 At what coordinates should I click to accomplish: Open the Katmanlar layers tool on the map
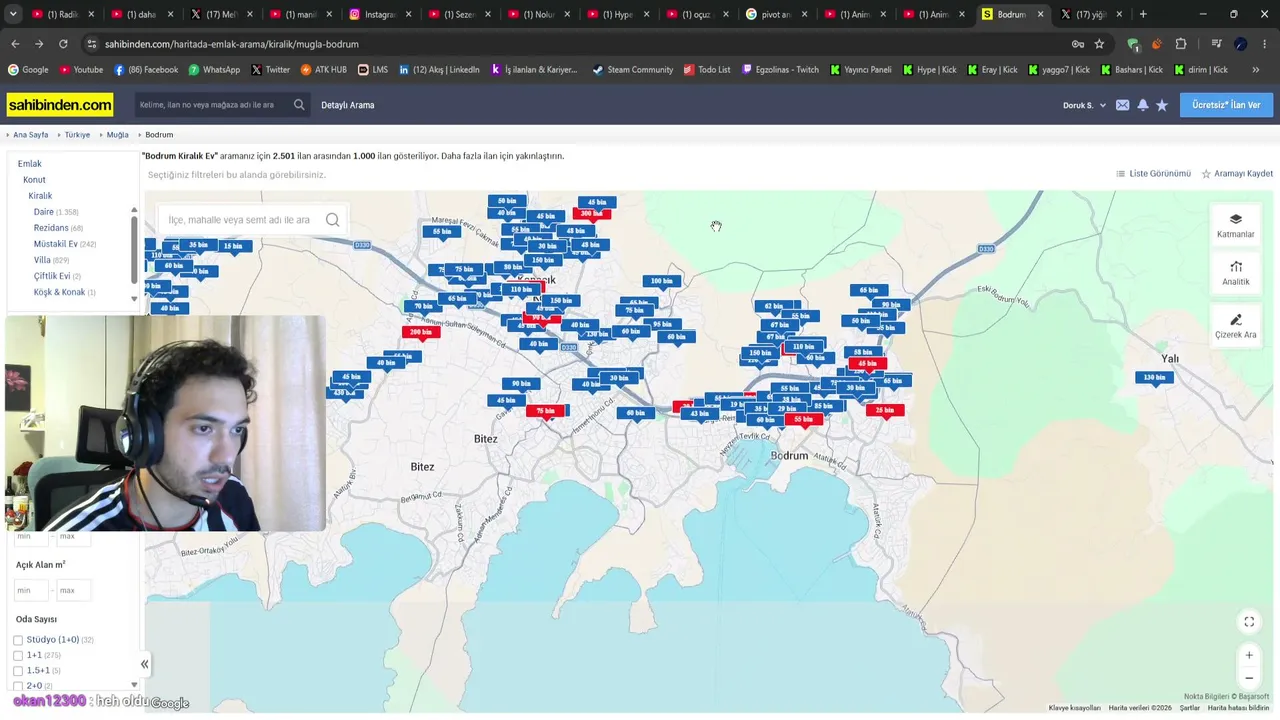[x=1235, y=225]
